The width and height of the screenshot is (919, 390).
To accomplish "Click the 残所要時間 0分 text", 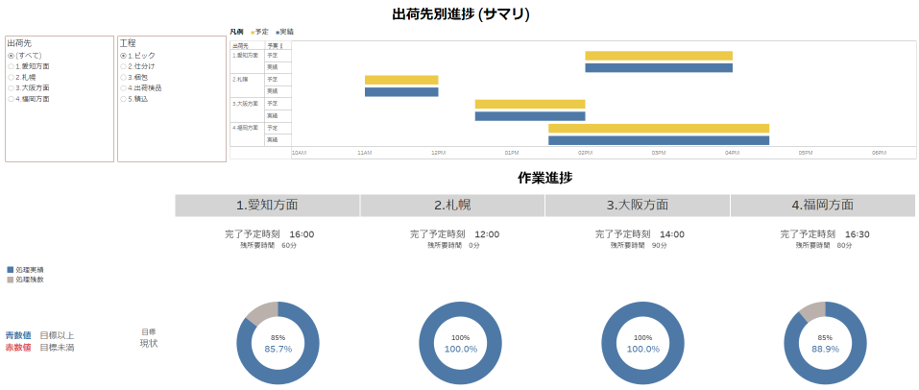I will tap(453, 246).
